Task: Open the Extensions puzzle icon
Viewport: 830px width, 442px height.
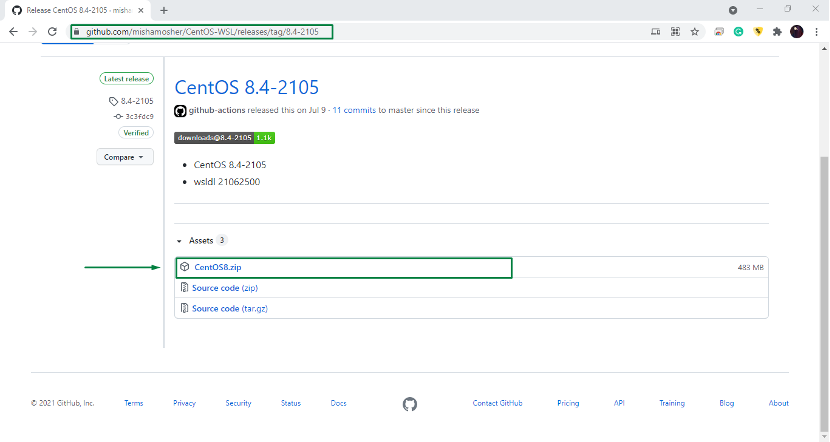Action: [x=777, y=32]
